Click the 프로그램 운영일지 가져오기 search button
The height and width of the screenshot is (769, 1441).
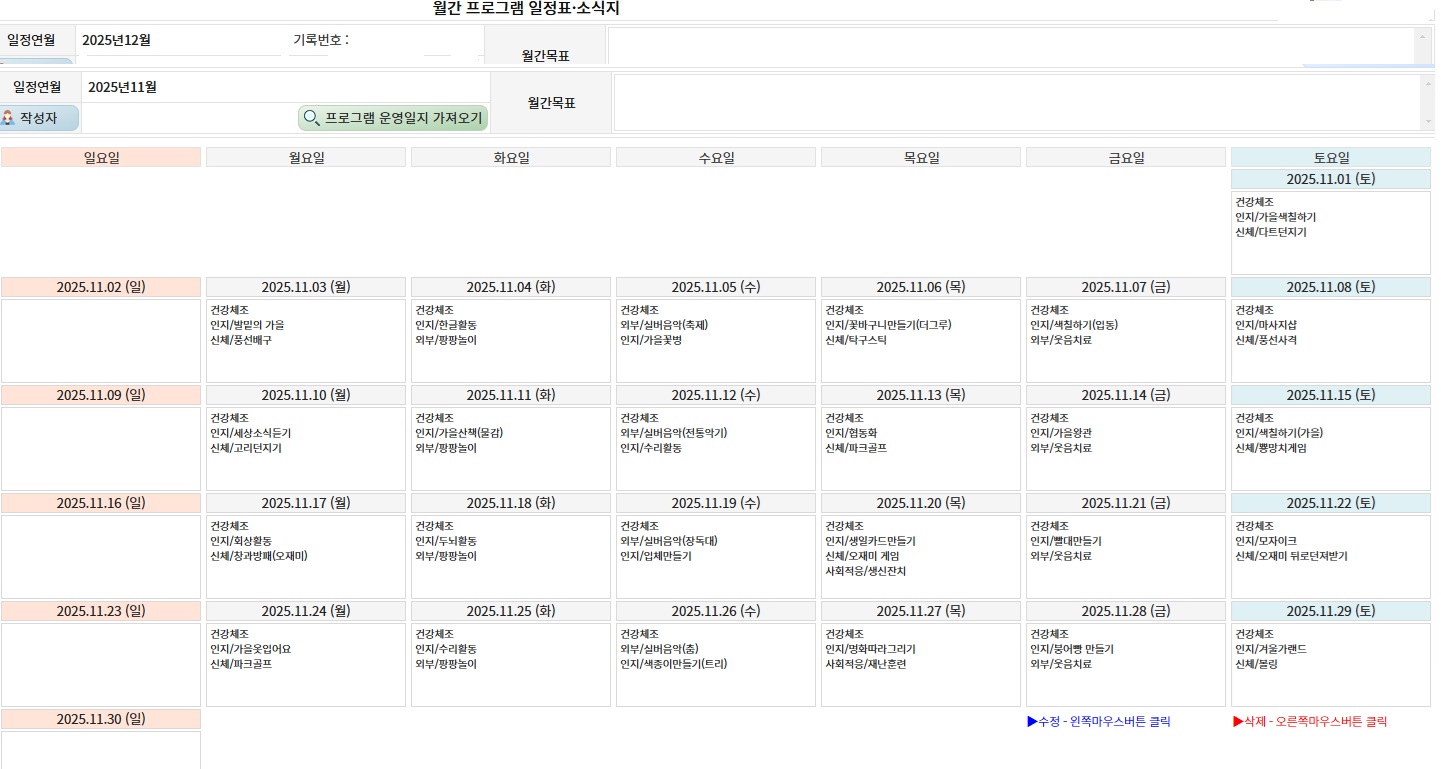(393, 118)
